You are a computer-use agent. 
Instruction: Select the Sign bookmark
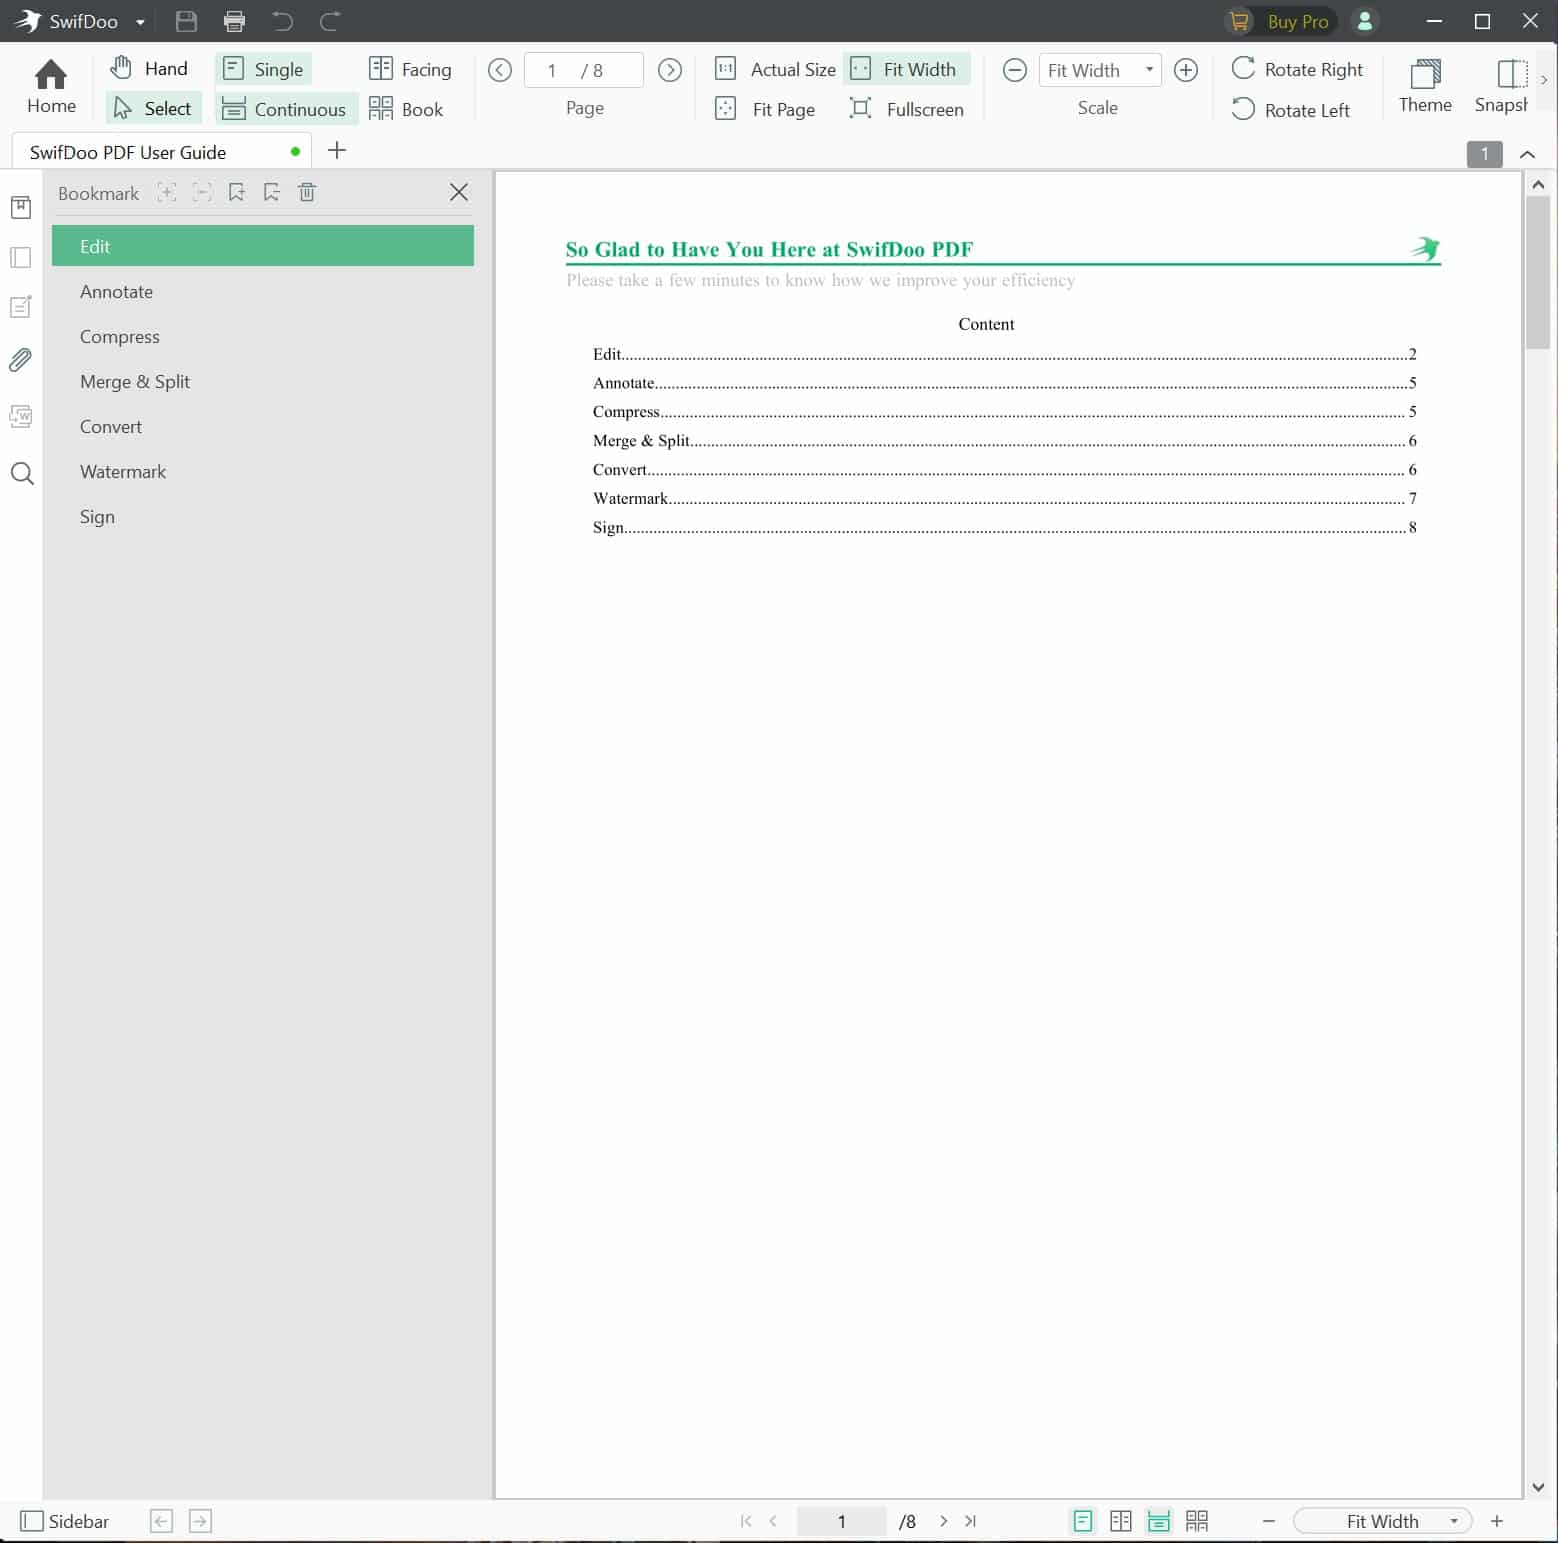click(263, 517)
